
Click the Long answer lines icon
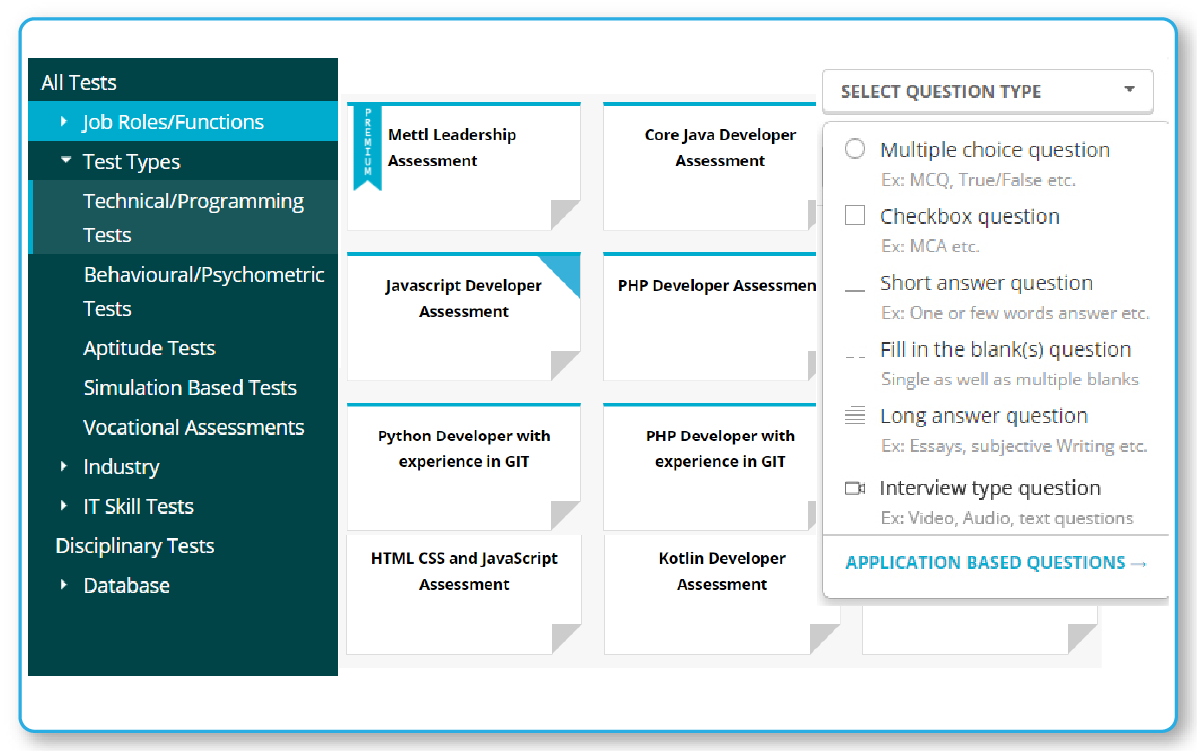pos(855,416)
